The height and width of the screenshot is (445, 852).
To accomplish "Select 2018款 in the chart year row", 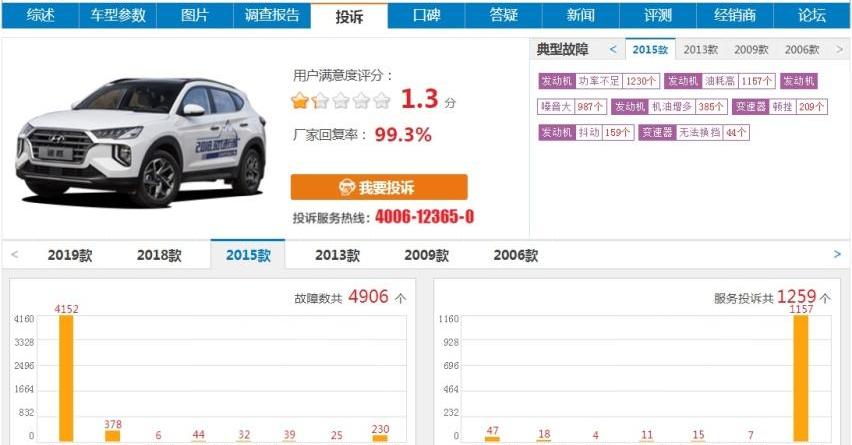I will (159, 255).
